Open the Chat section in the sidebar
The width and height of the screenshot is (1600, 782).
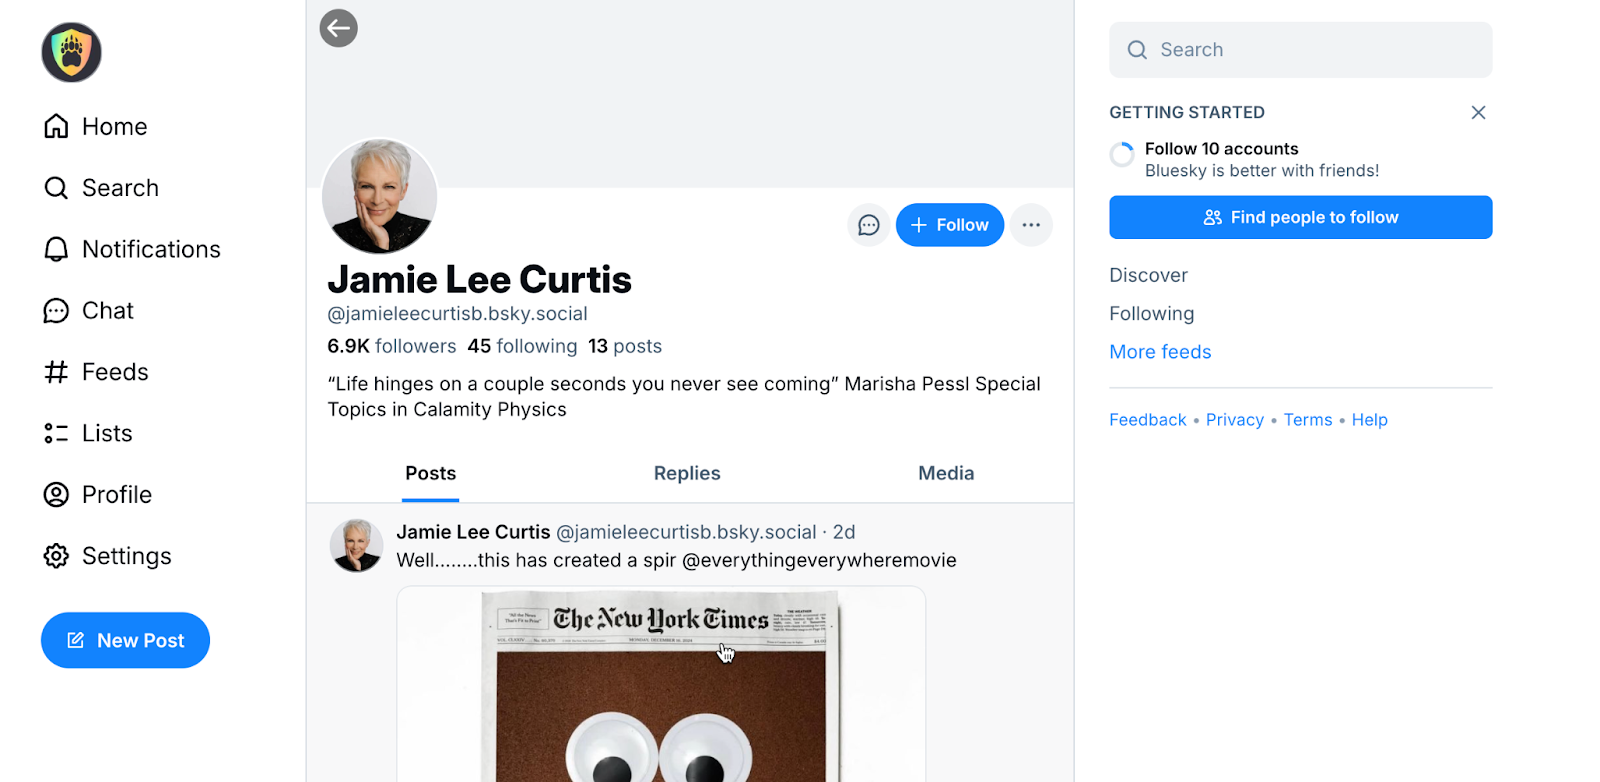tap(89, 310)
